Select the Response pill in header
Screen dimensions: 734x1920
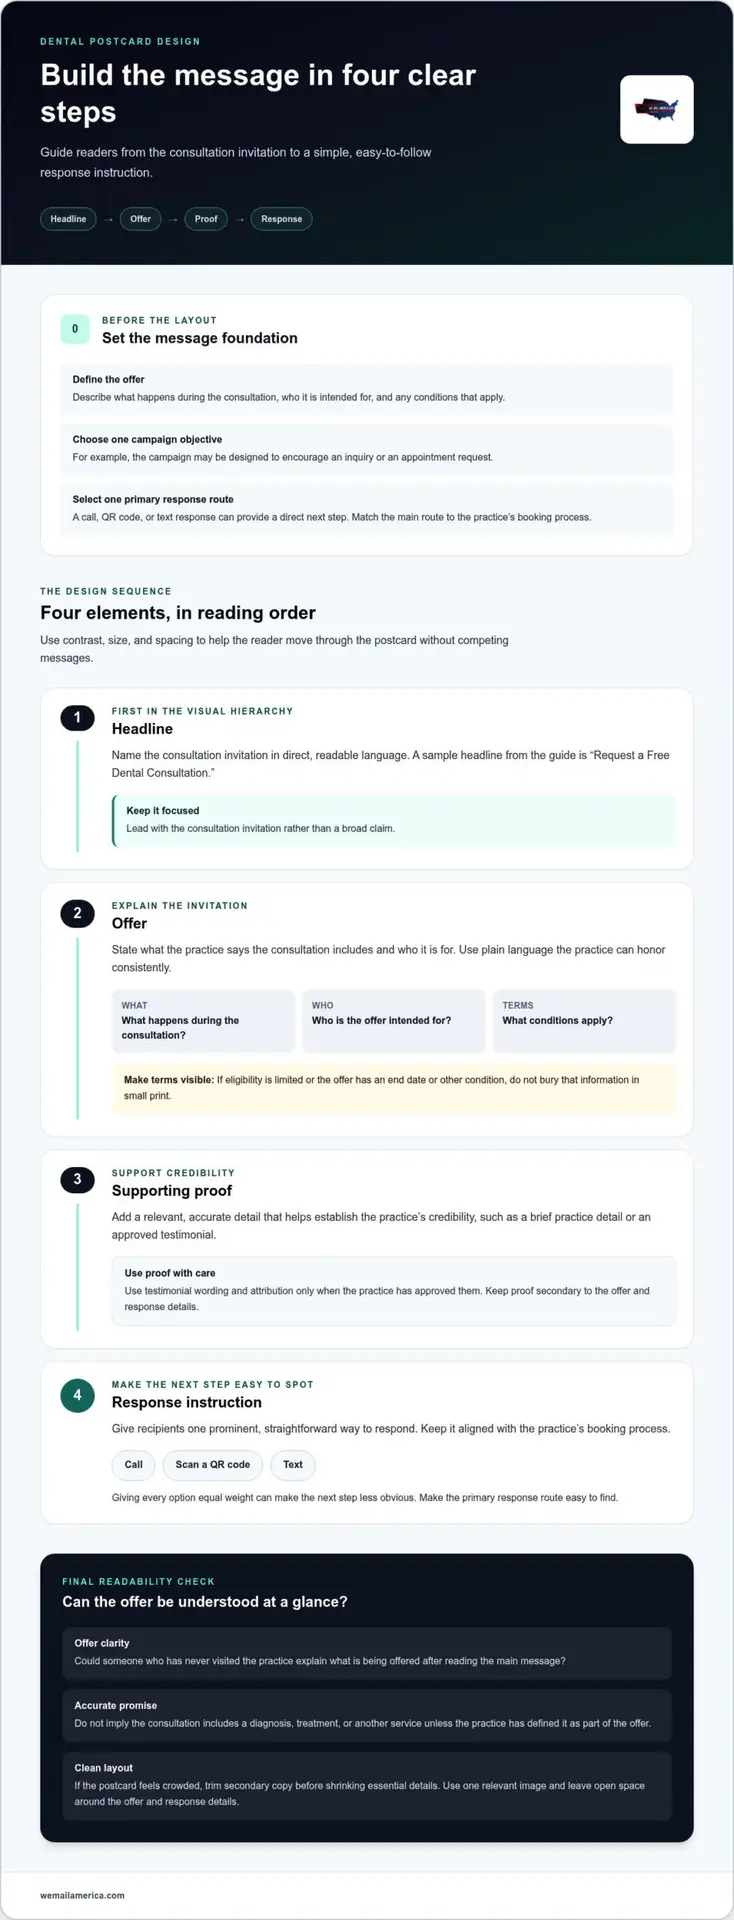point(281,219)
